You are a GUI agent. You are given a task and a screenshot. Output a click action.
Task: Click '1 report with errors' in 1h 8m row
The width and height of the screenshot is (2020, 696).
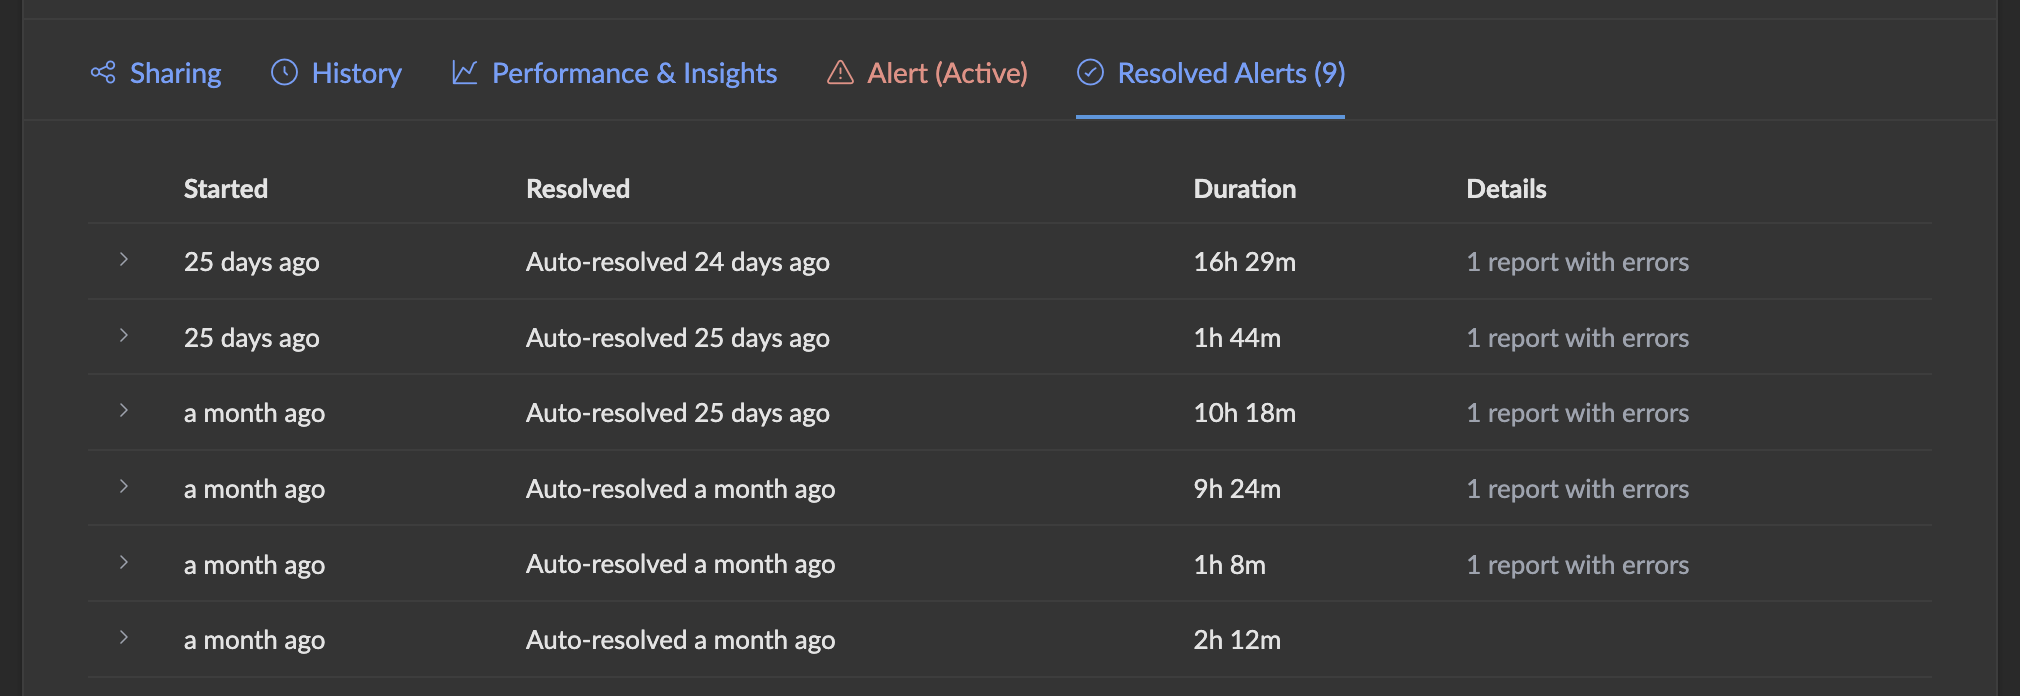pyautogui.click(x=1578, y=565)
